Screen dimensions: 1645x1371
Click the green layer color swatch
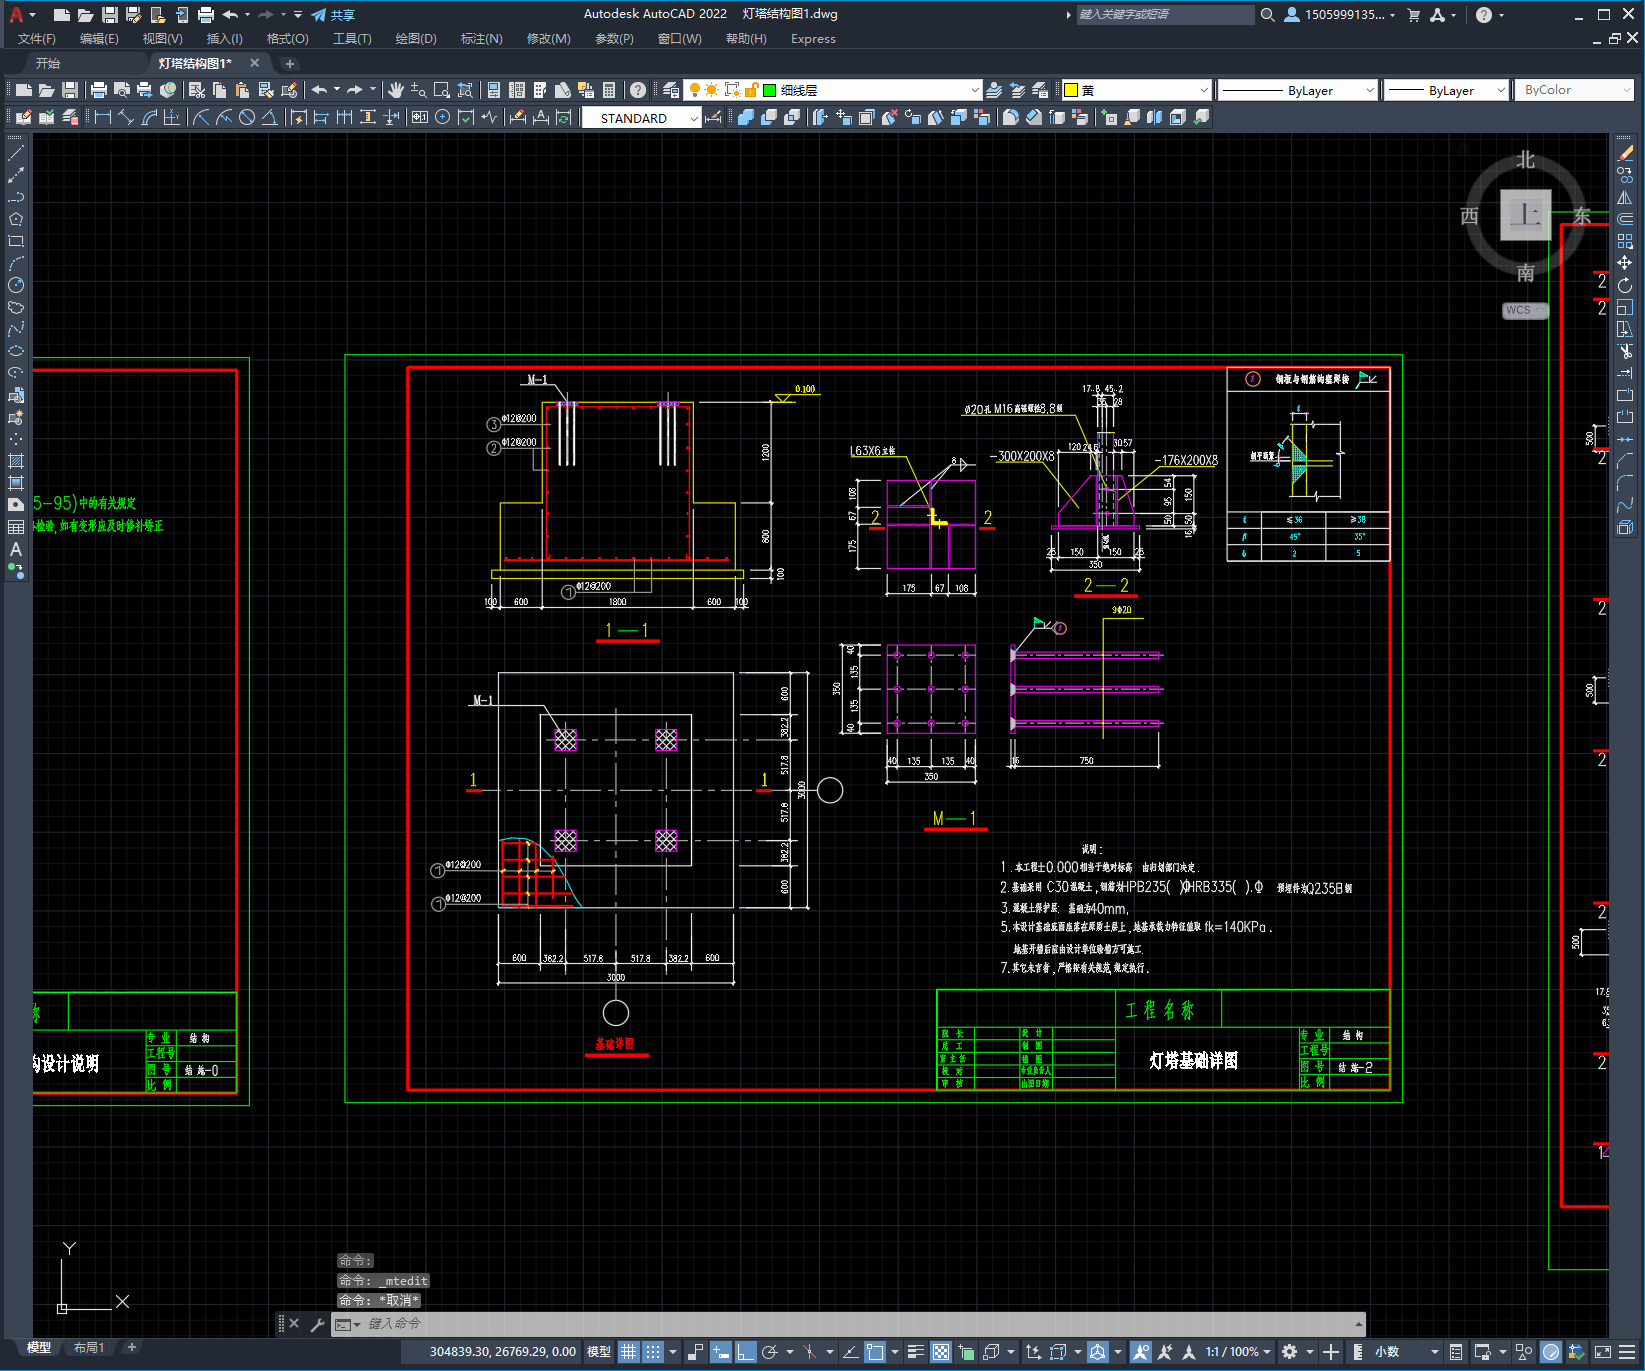coord(770,90)
